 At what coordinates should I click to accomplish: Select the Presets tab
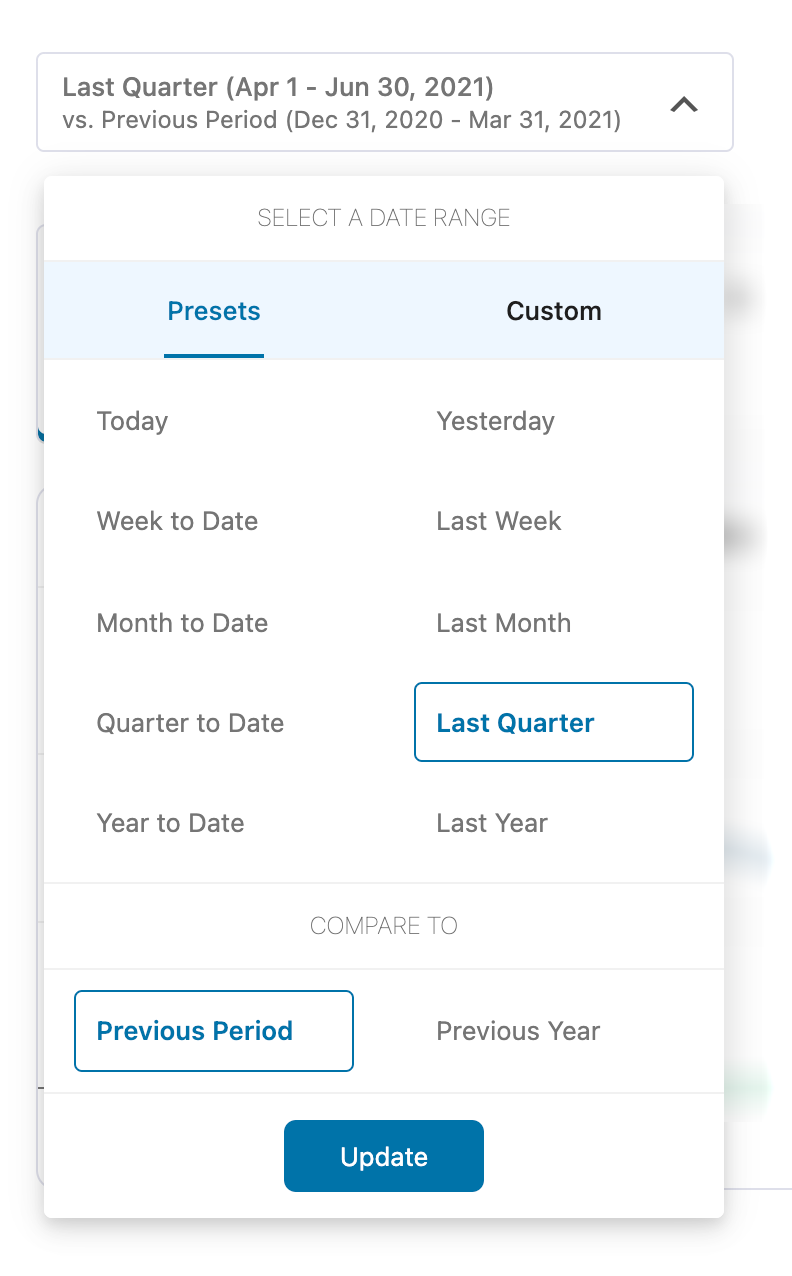(x=213, y=311)
